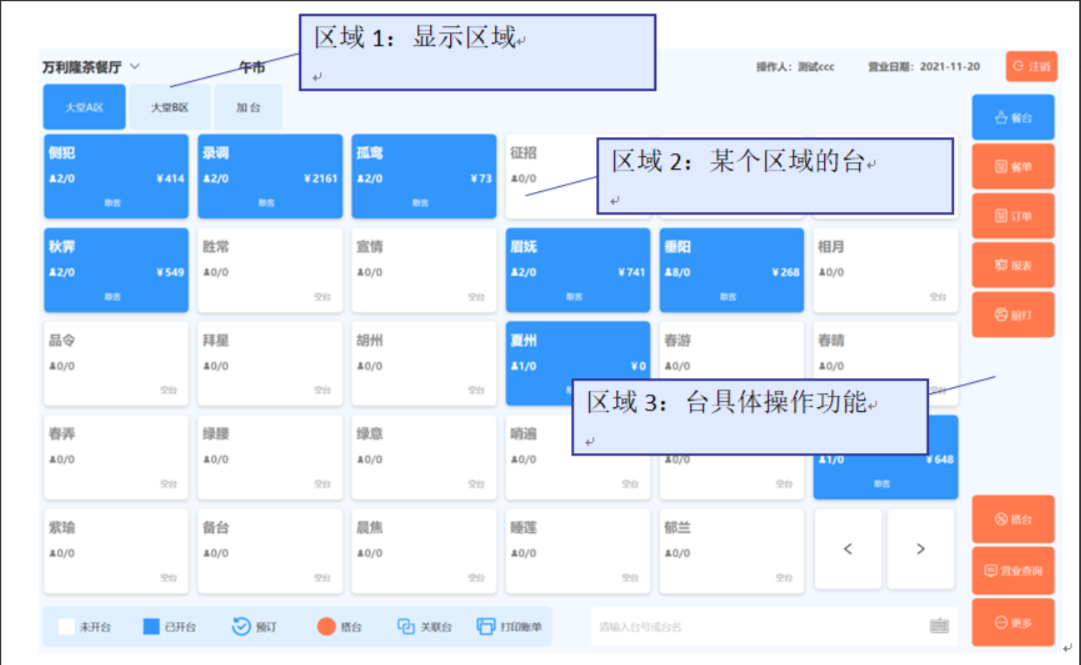Select occupied table 录调 with ¥2161
The height and width of the screenshot is (665, 1081).
tap(270, 177)
